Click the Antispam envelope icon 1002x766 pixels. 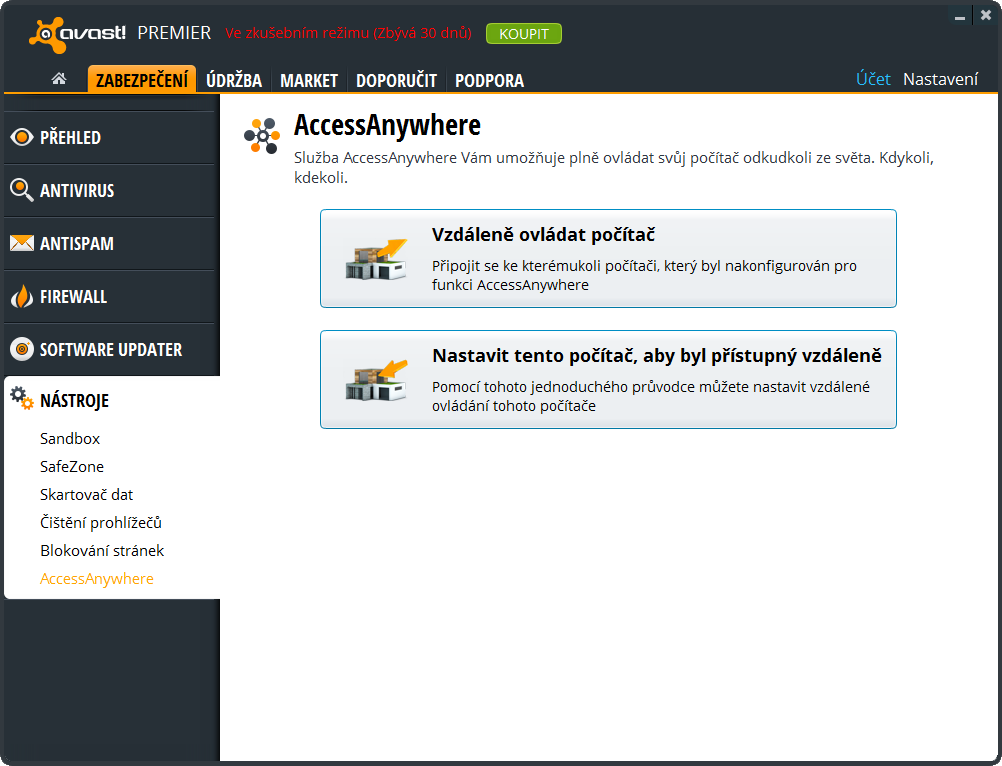tap(22, 243)
